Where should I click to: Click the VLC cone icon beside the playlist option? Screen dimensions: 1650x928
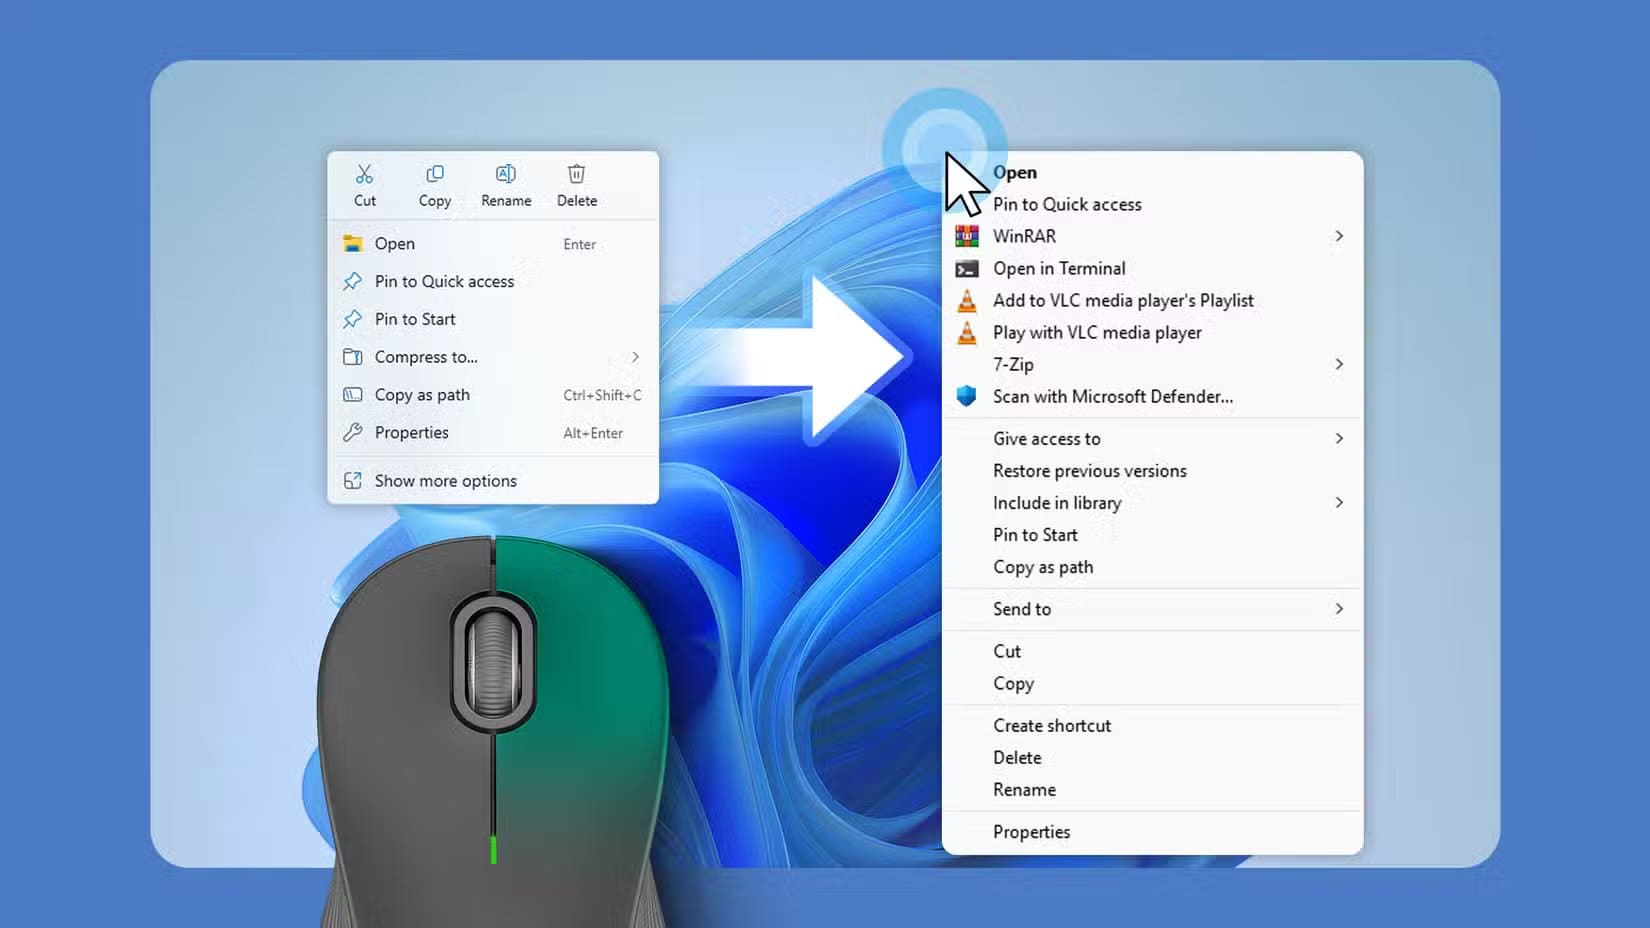967,300
